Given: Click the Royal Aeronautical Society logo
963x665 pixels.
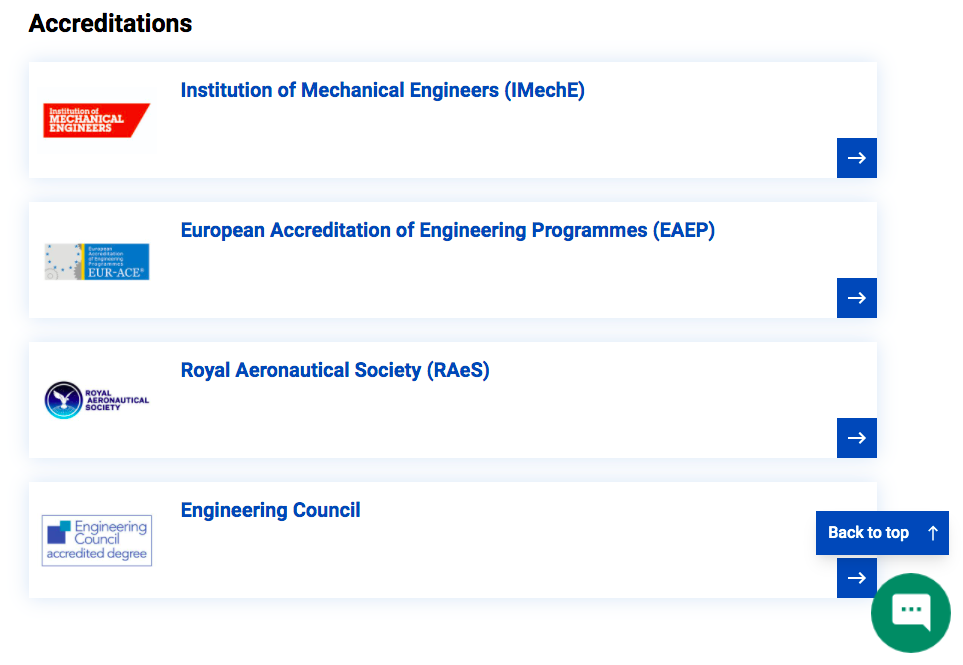Looking at the screenshot, I should pyautogui.click(x=97, y=400).
